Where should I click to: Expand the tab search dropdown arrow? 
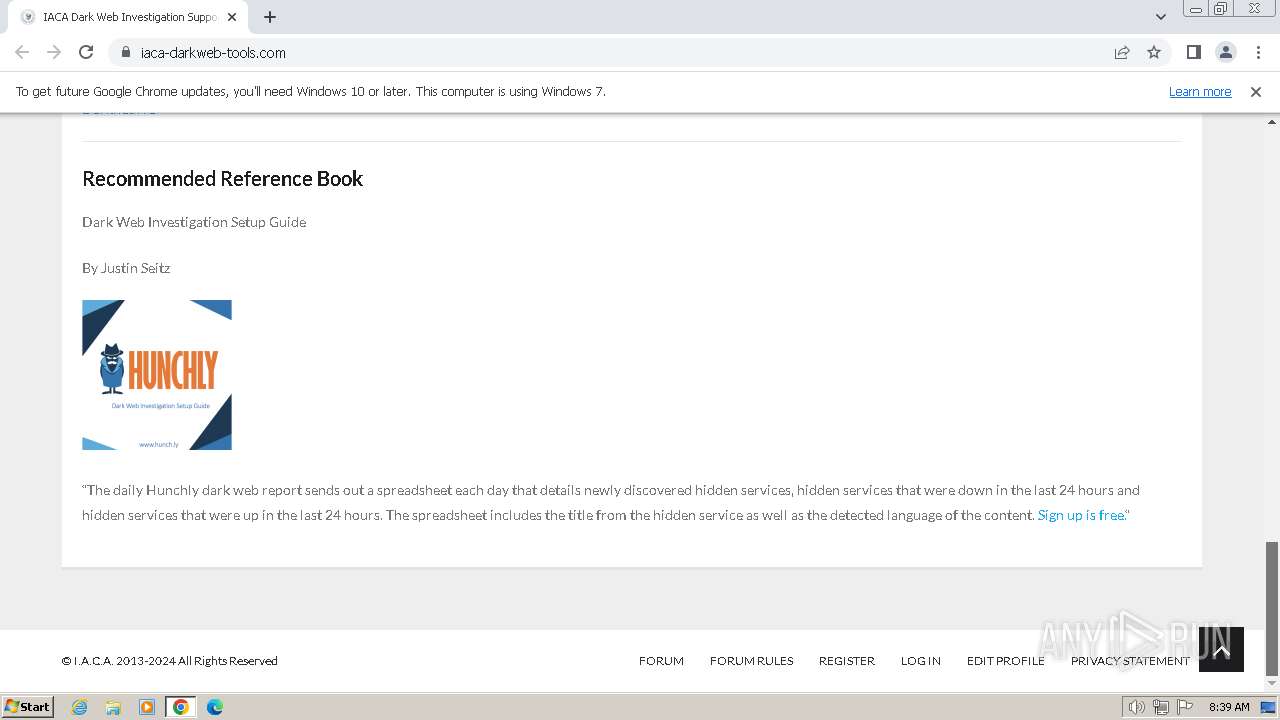pos(1160,17)
